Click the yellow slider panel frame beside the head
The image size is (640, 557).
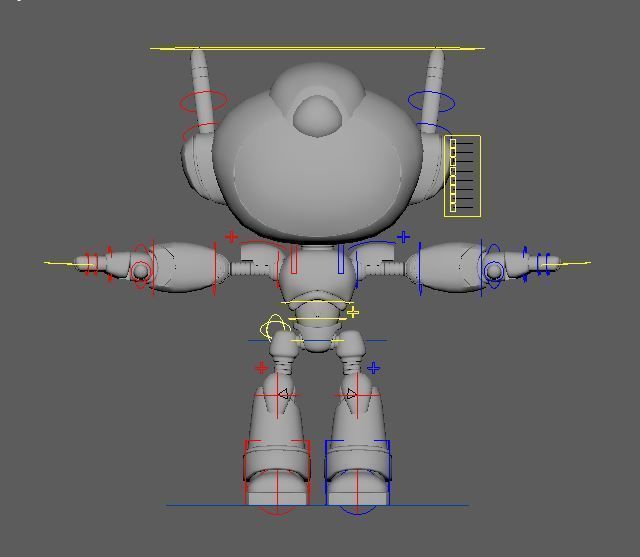[462, 176]
